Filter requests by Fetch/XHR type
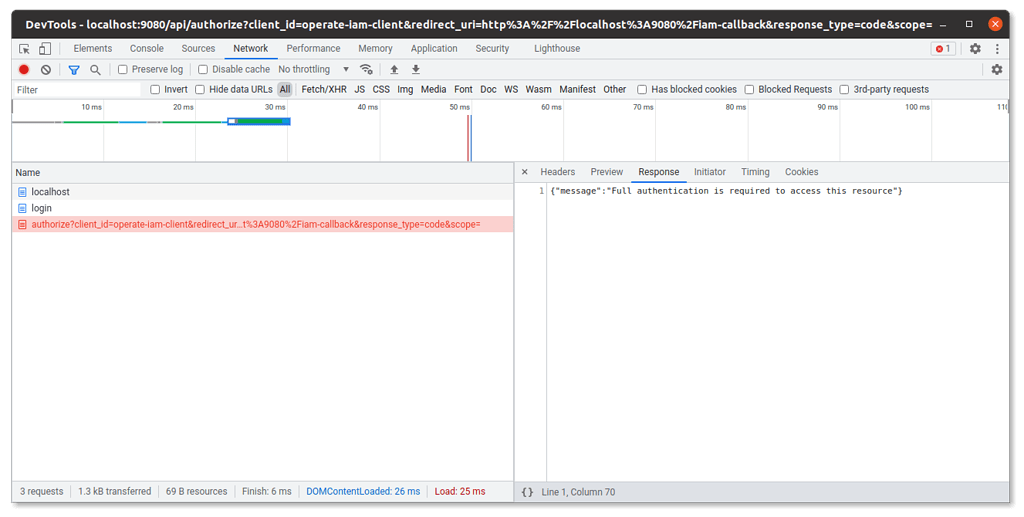The image size is (1024, 517). pyautogui.click(x=324, y=89)
